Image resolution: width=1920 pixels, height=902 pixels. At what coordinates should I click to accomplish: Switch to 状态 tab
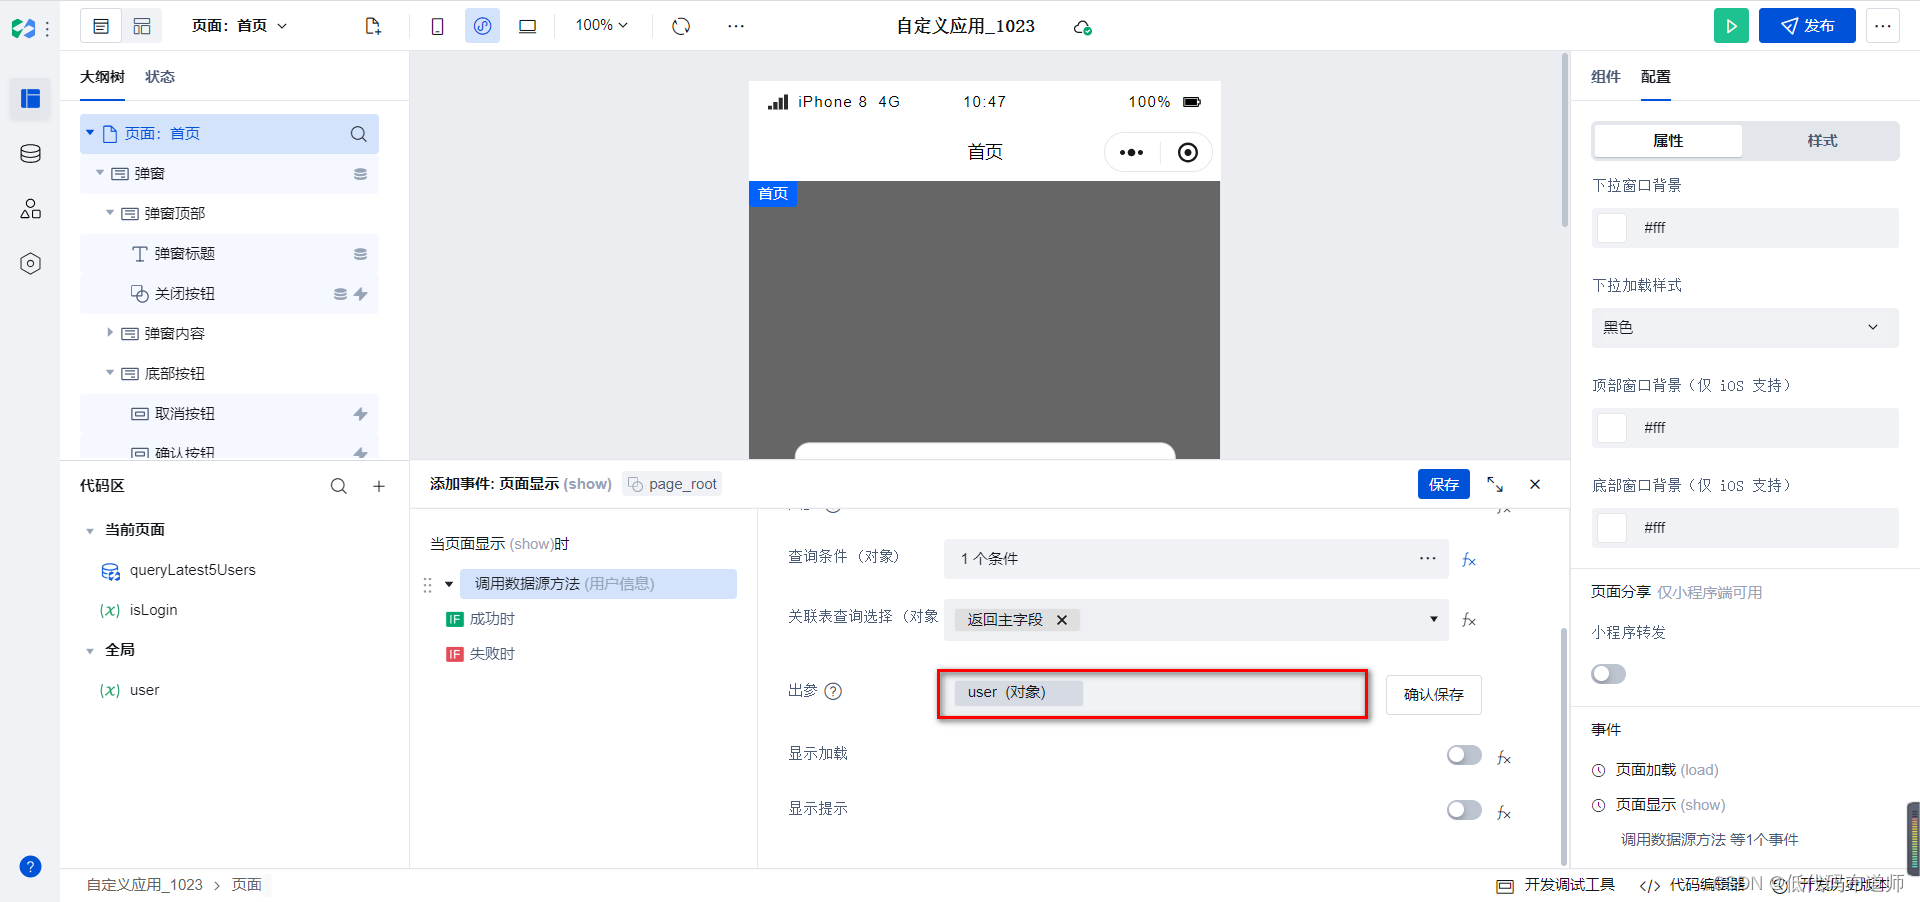160,77
